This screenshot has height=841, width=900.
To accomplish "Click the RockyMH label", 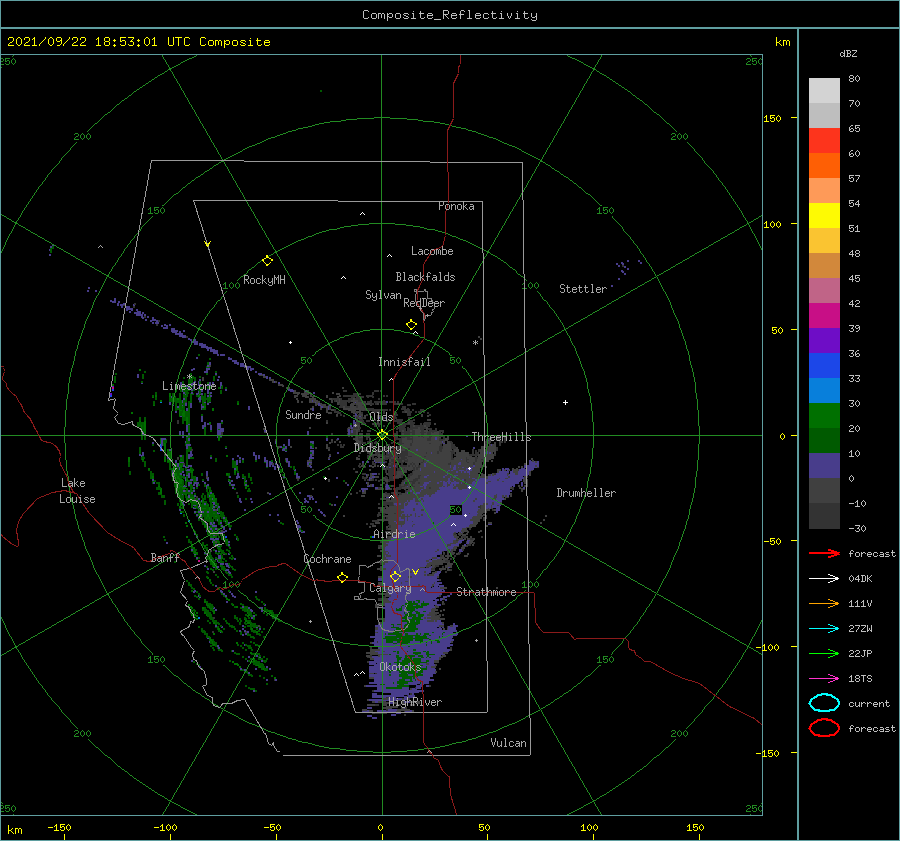I will [264, 280].
